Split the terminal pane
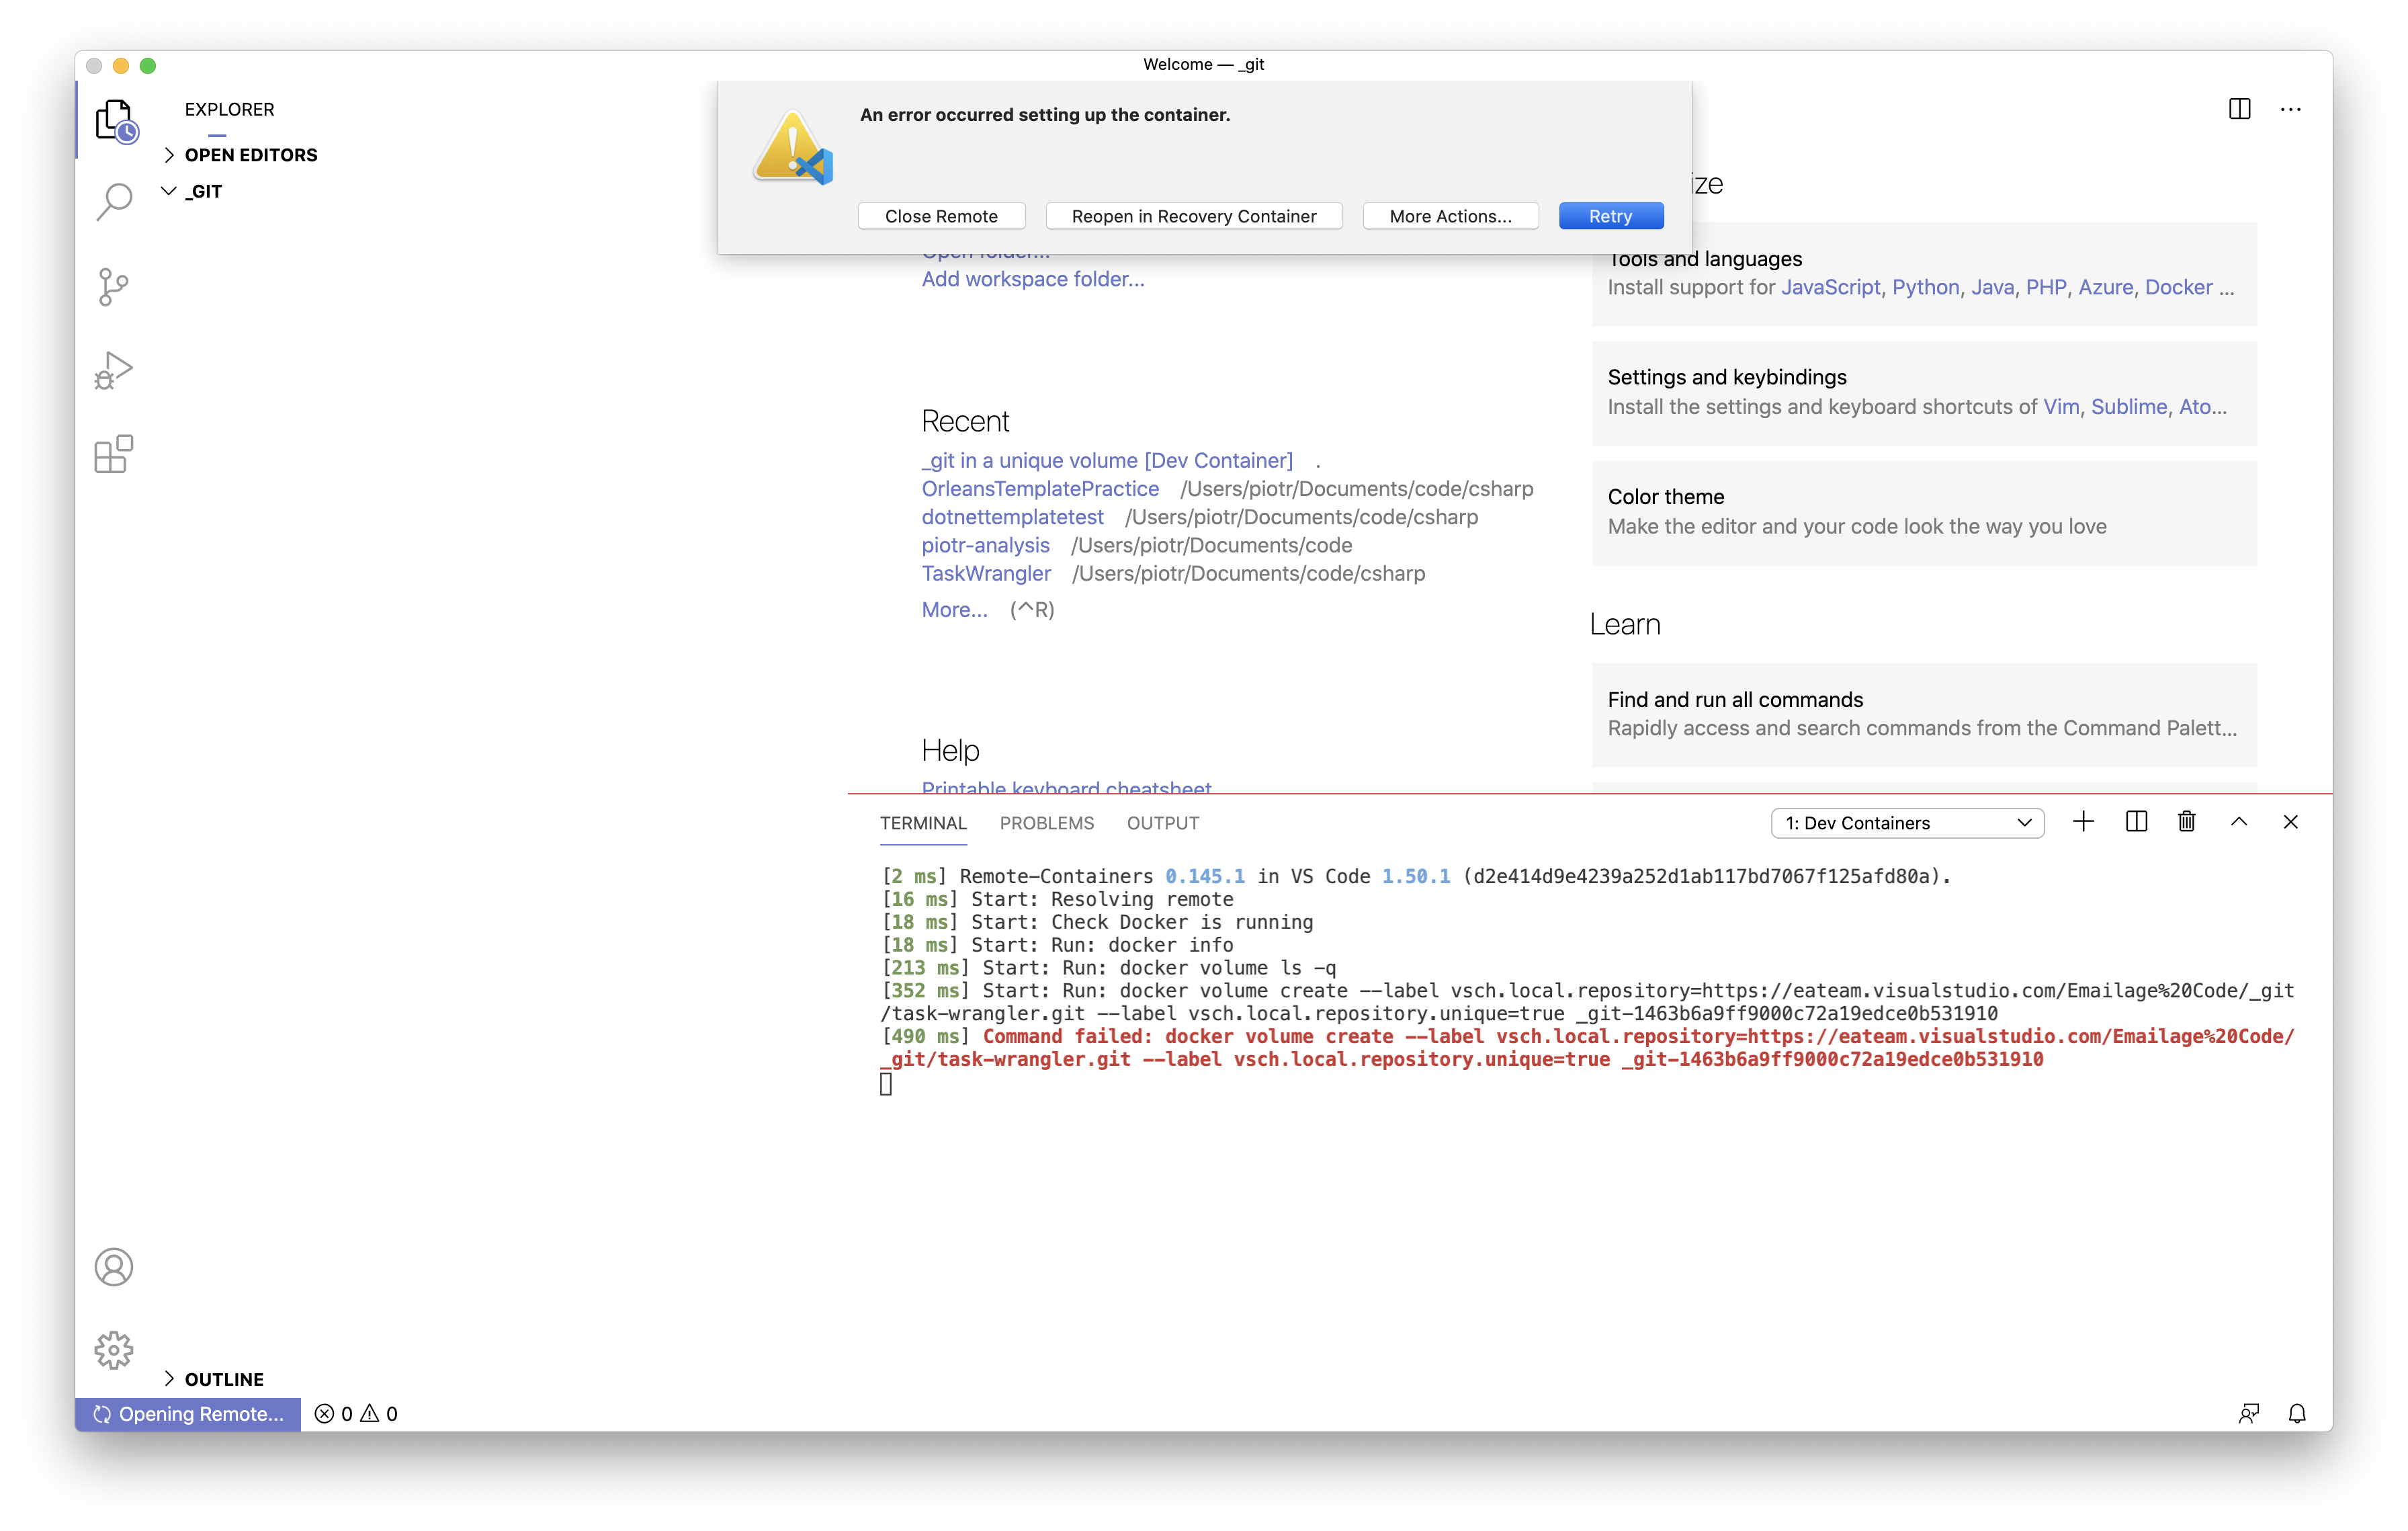The image size is (2408, 1531). [x=2136, y=822]
